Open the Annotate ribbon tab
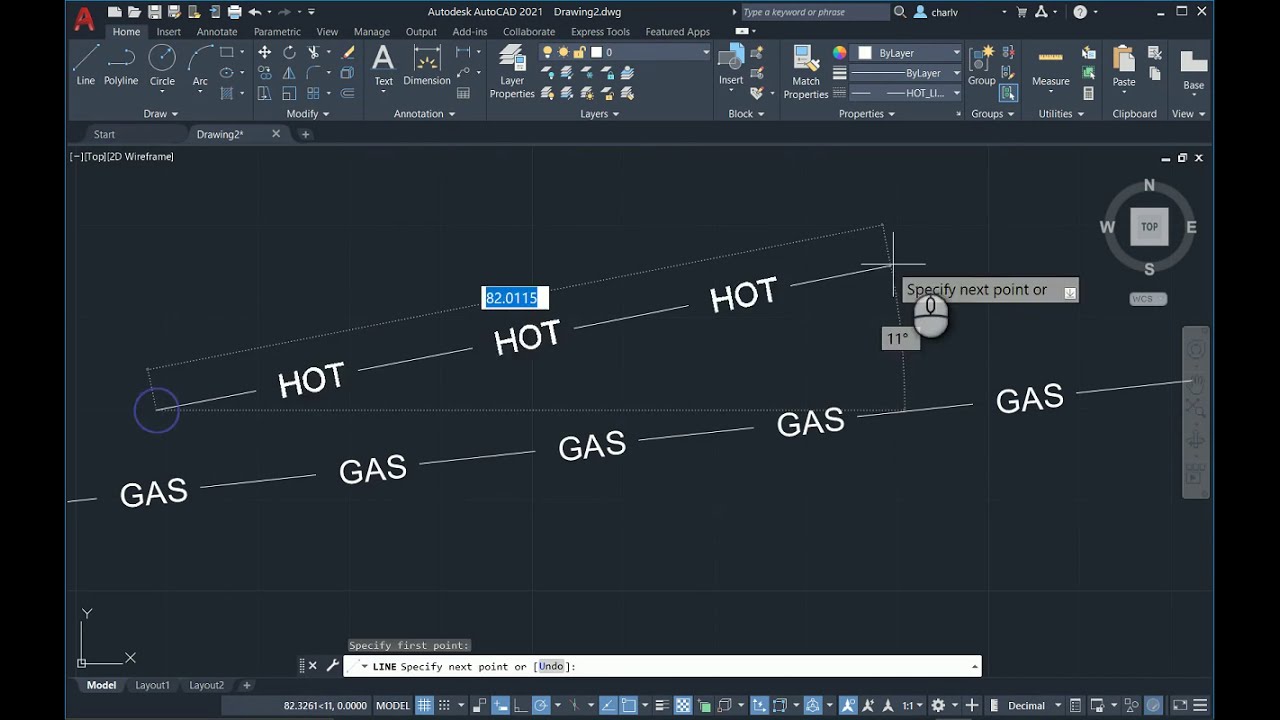The image size is (1280, 720). (217, 32)
